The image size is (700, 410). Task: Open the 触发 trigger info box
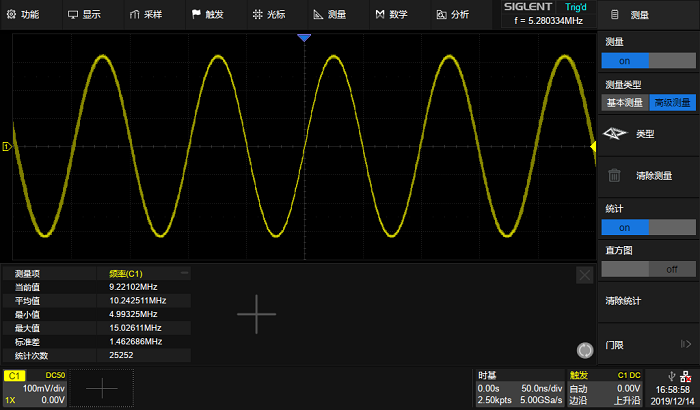[605, 388]
